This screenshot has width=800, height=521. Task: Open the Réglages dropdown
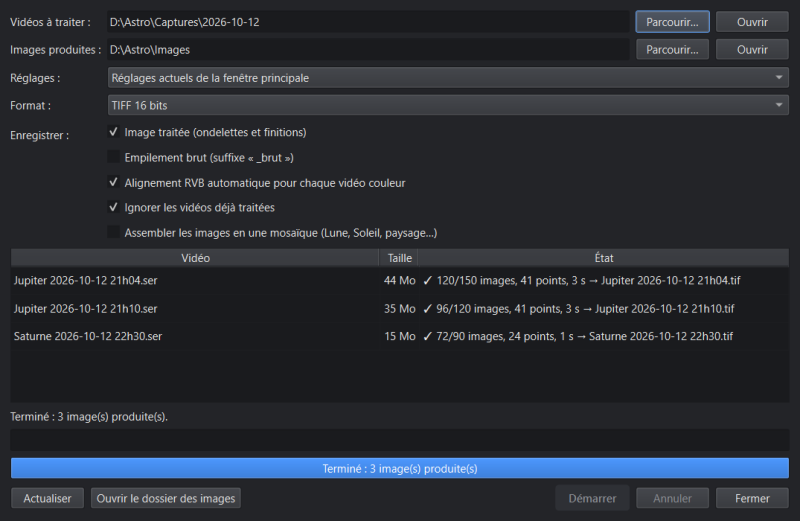(448, 78)
